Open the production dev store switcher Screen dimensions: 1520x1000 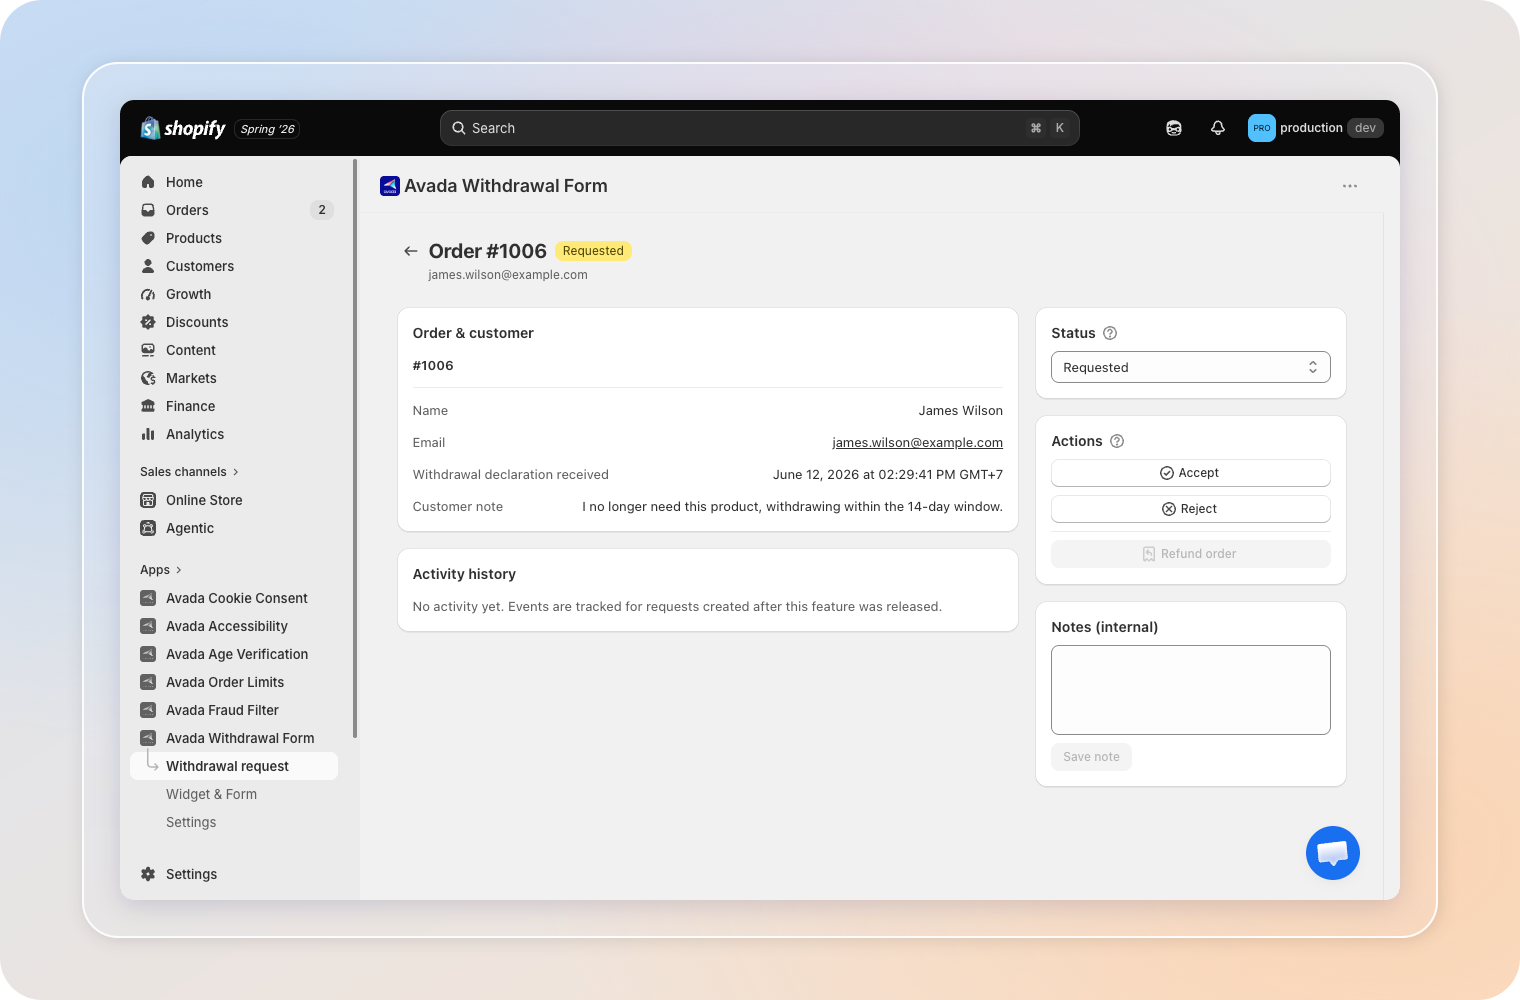pyautogui.click(x=1316, y=128)
